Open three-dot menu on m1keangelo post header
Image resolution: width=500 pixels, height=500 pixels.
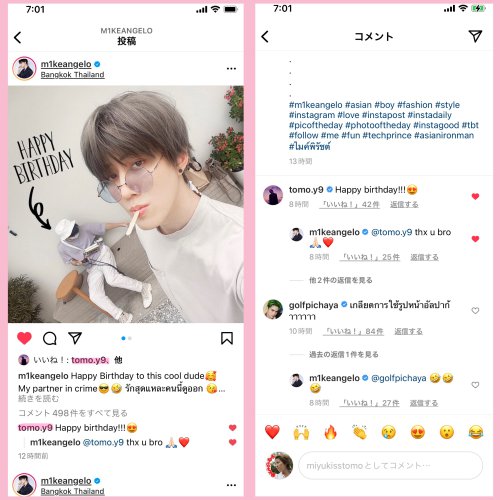(x=231, y=68)
